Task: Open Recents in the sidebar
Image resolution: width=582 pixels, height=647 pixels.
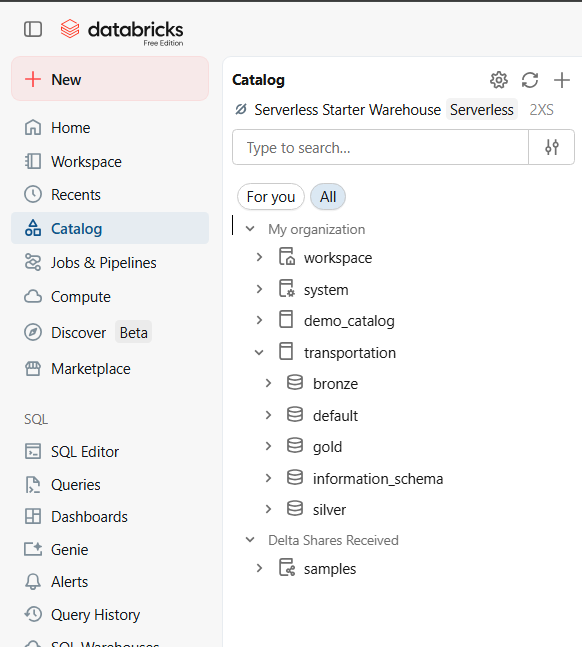Action: pos(110,194)
